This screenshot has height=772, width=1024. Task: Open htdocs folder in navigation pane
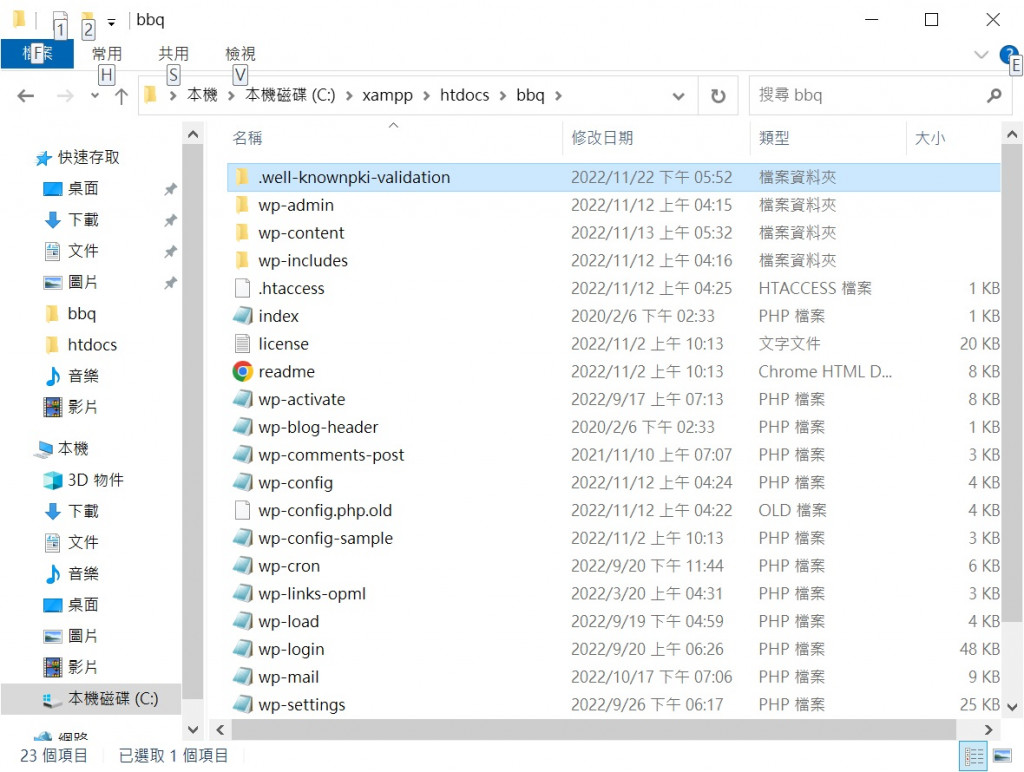point(92,345)
